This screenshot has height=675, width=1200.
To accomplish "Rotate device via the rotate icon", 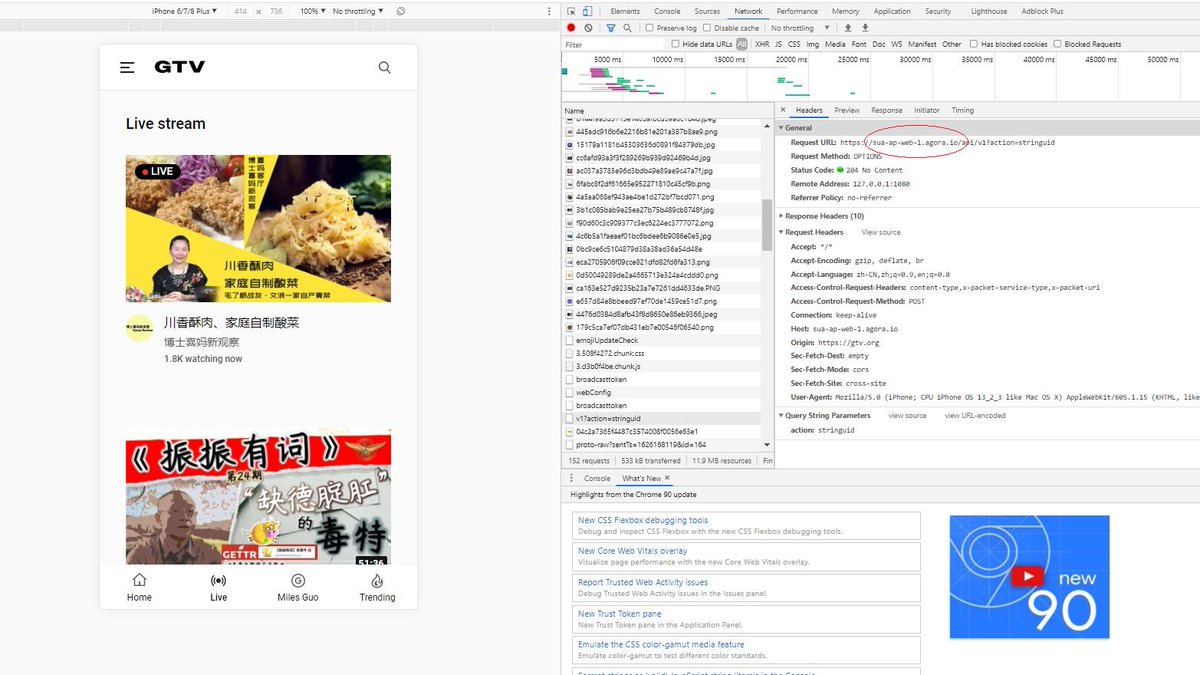I will click(401, 11).
